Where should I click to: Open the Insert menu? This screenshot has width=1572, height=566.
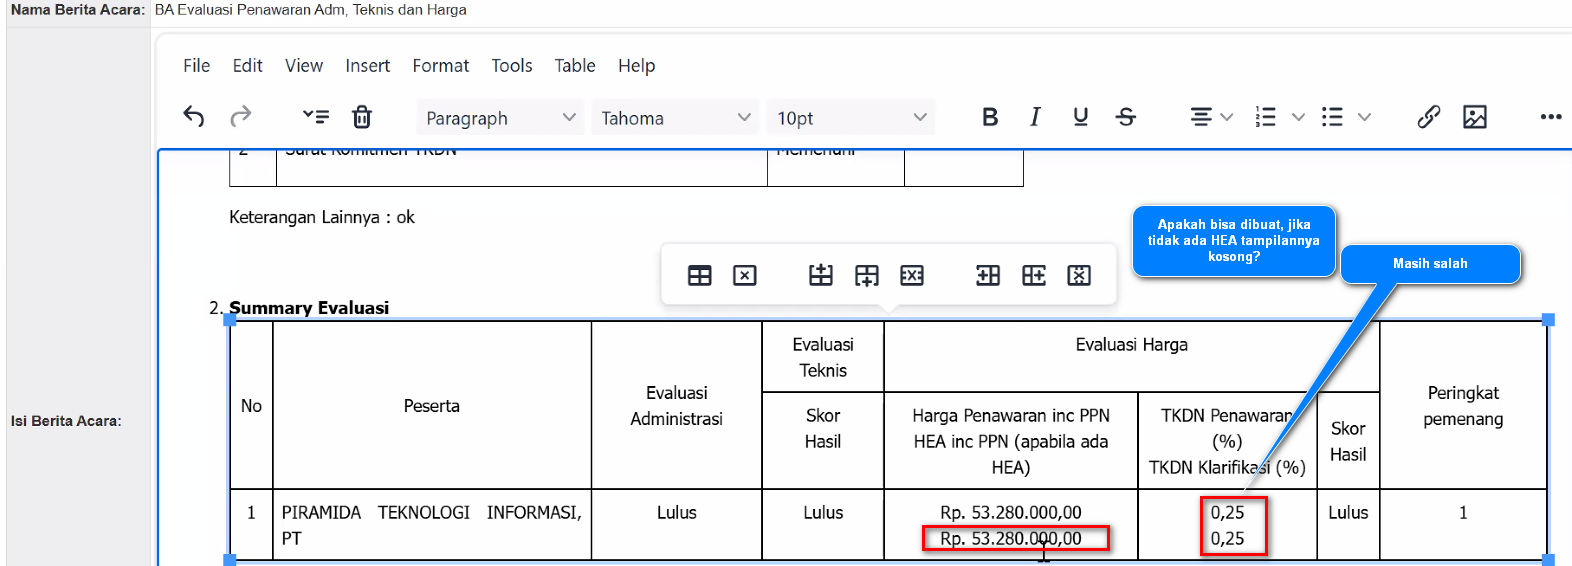pos(367,66)
